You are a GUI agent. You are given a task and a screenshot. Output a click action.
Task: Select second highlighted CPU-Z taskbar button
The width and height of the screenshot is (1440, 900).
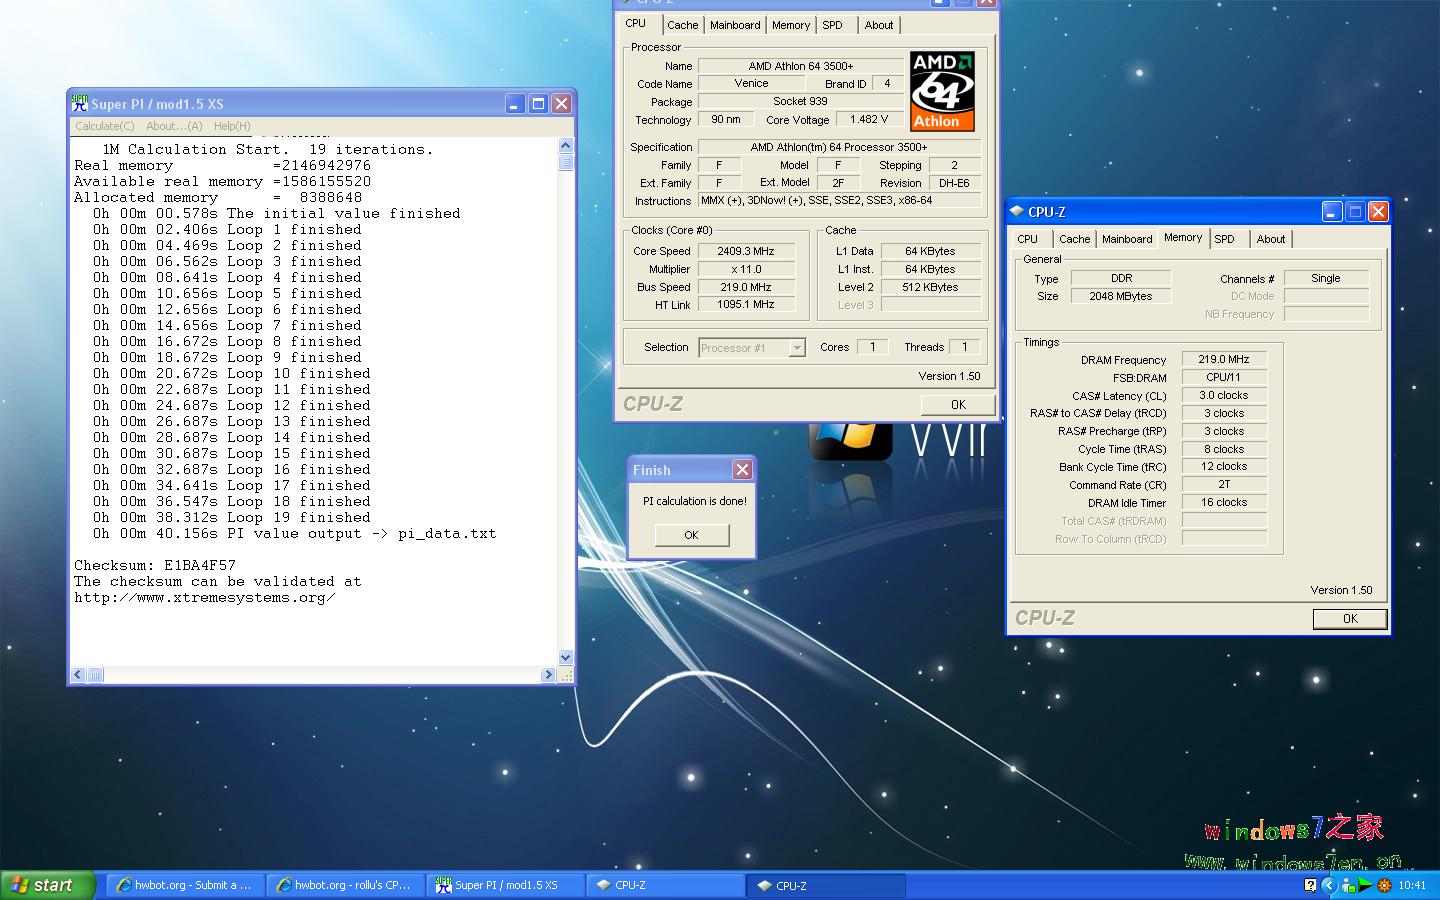826,885
